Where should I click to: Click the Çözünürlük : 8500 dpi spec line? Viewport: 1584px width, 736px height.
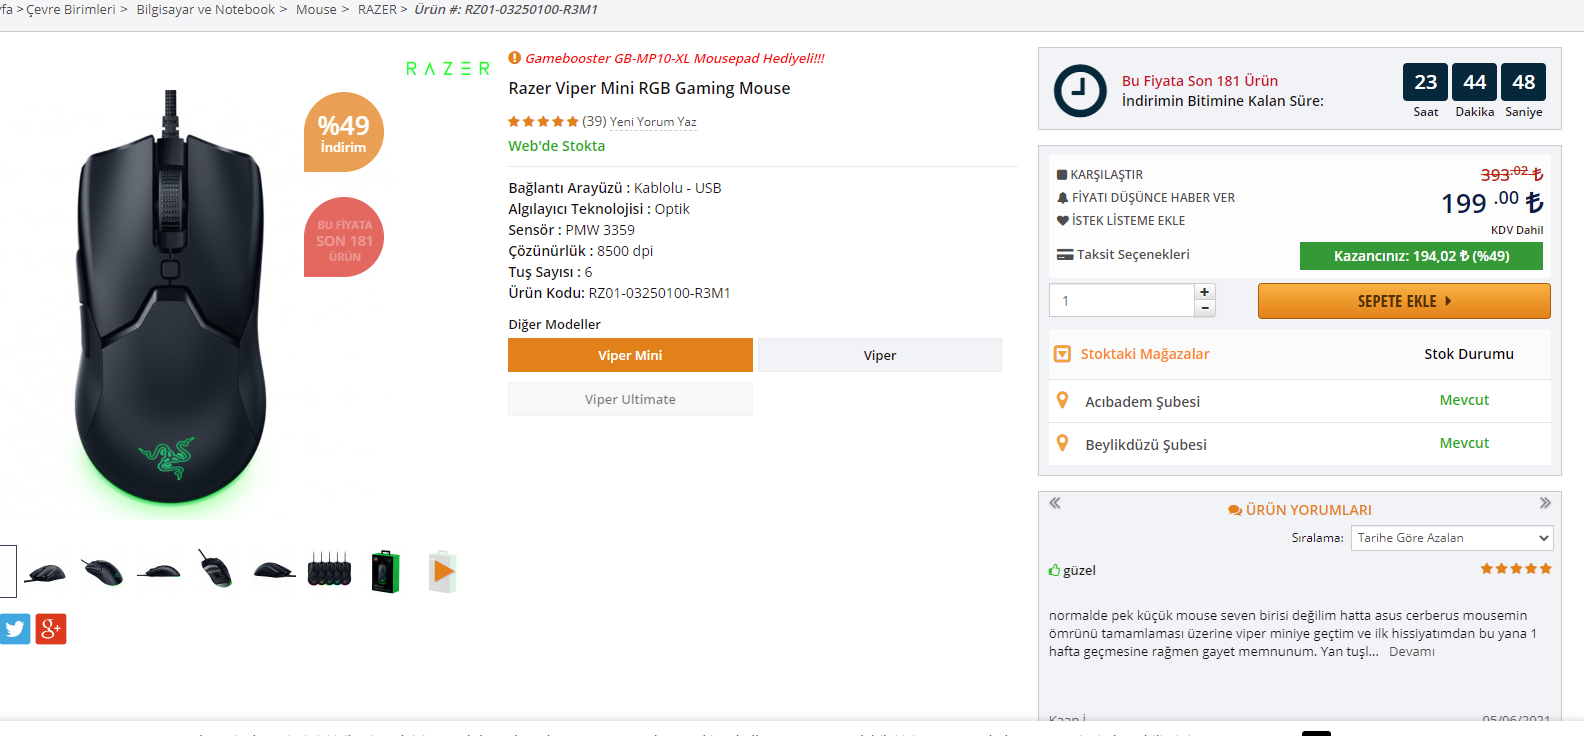point(580,251)
